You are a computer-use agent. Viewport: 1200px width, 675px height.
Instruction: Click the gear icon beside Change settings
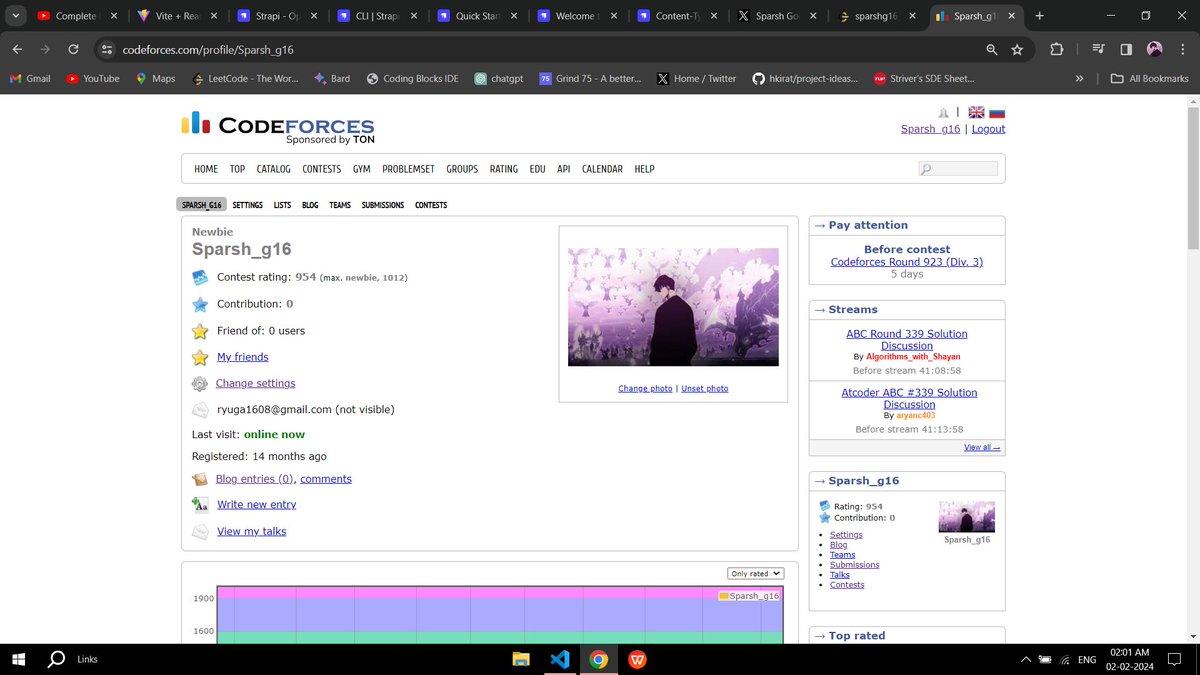pos(199,383)
